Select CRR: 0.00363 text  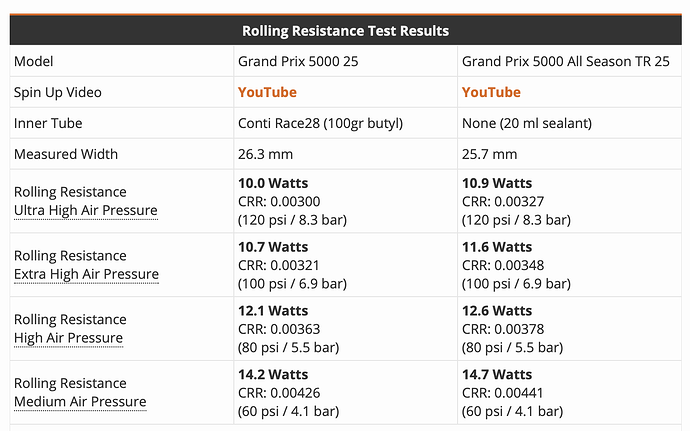pyautogui.click(x=279, y=329)
